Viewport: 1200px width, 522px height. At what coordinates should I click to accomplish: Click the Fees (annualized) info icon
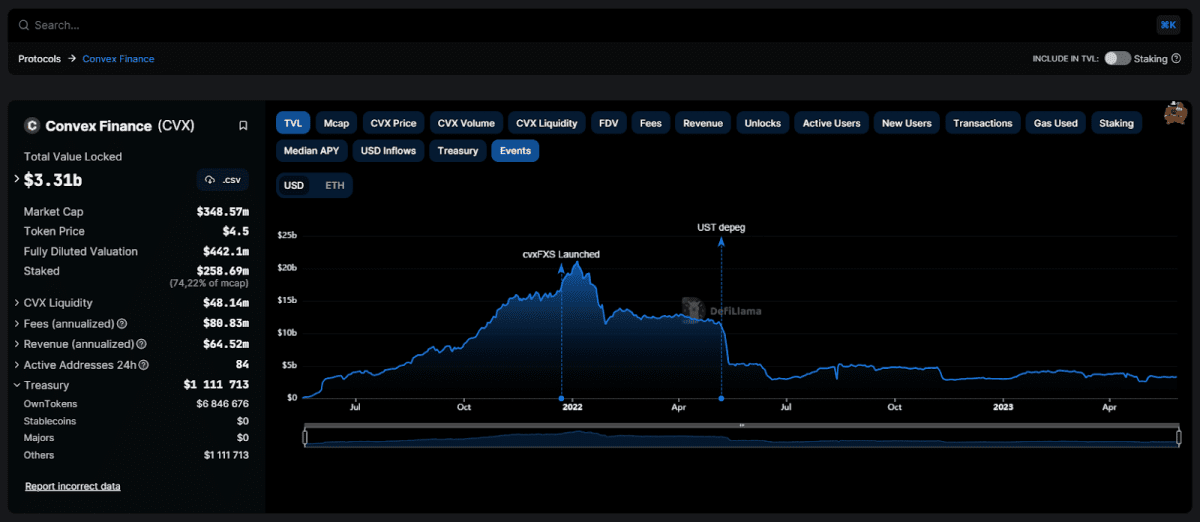[x=122, y=324]
